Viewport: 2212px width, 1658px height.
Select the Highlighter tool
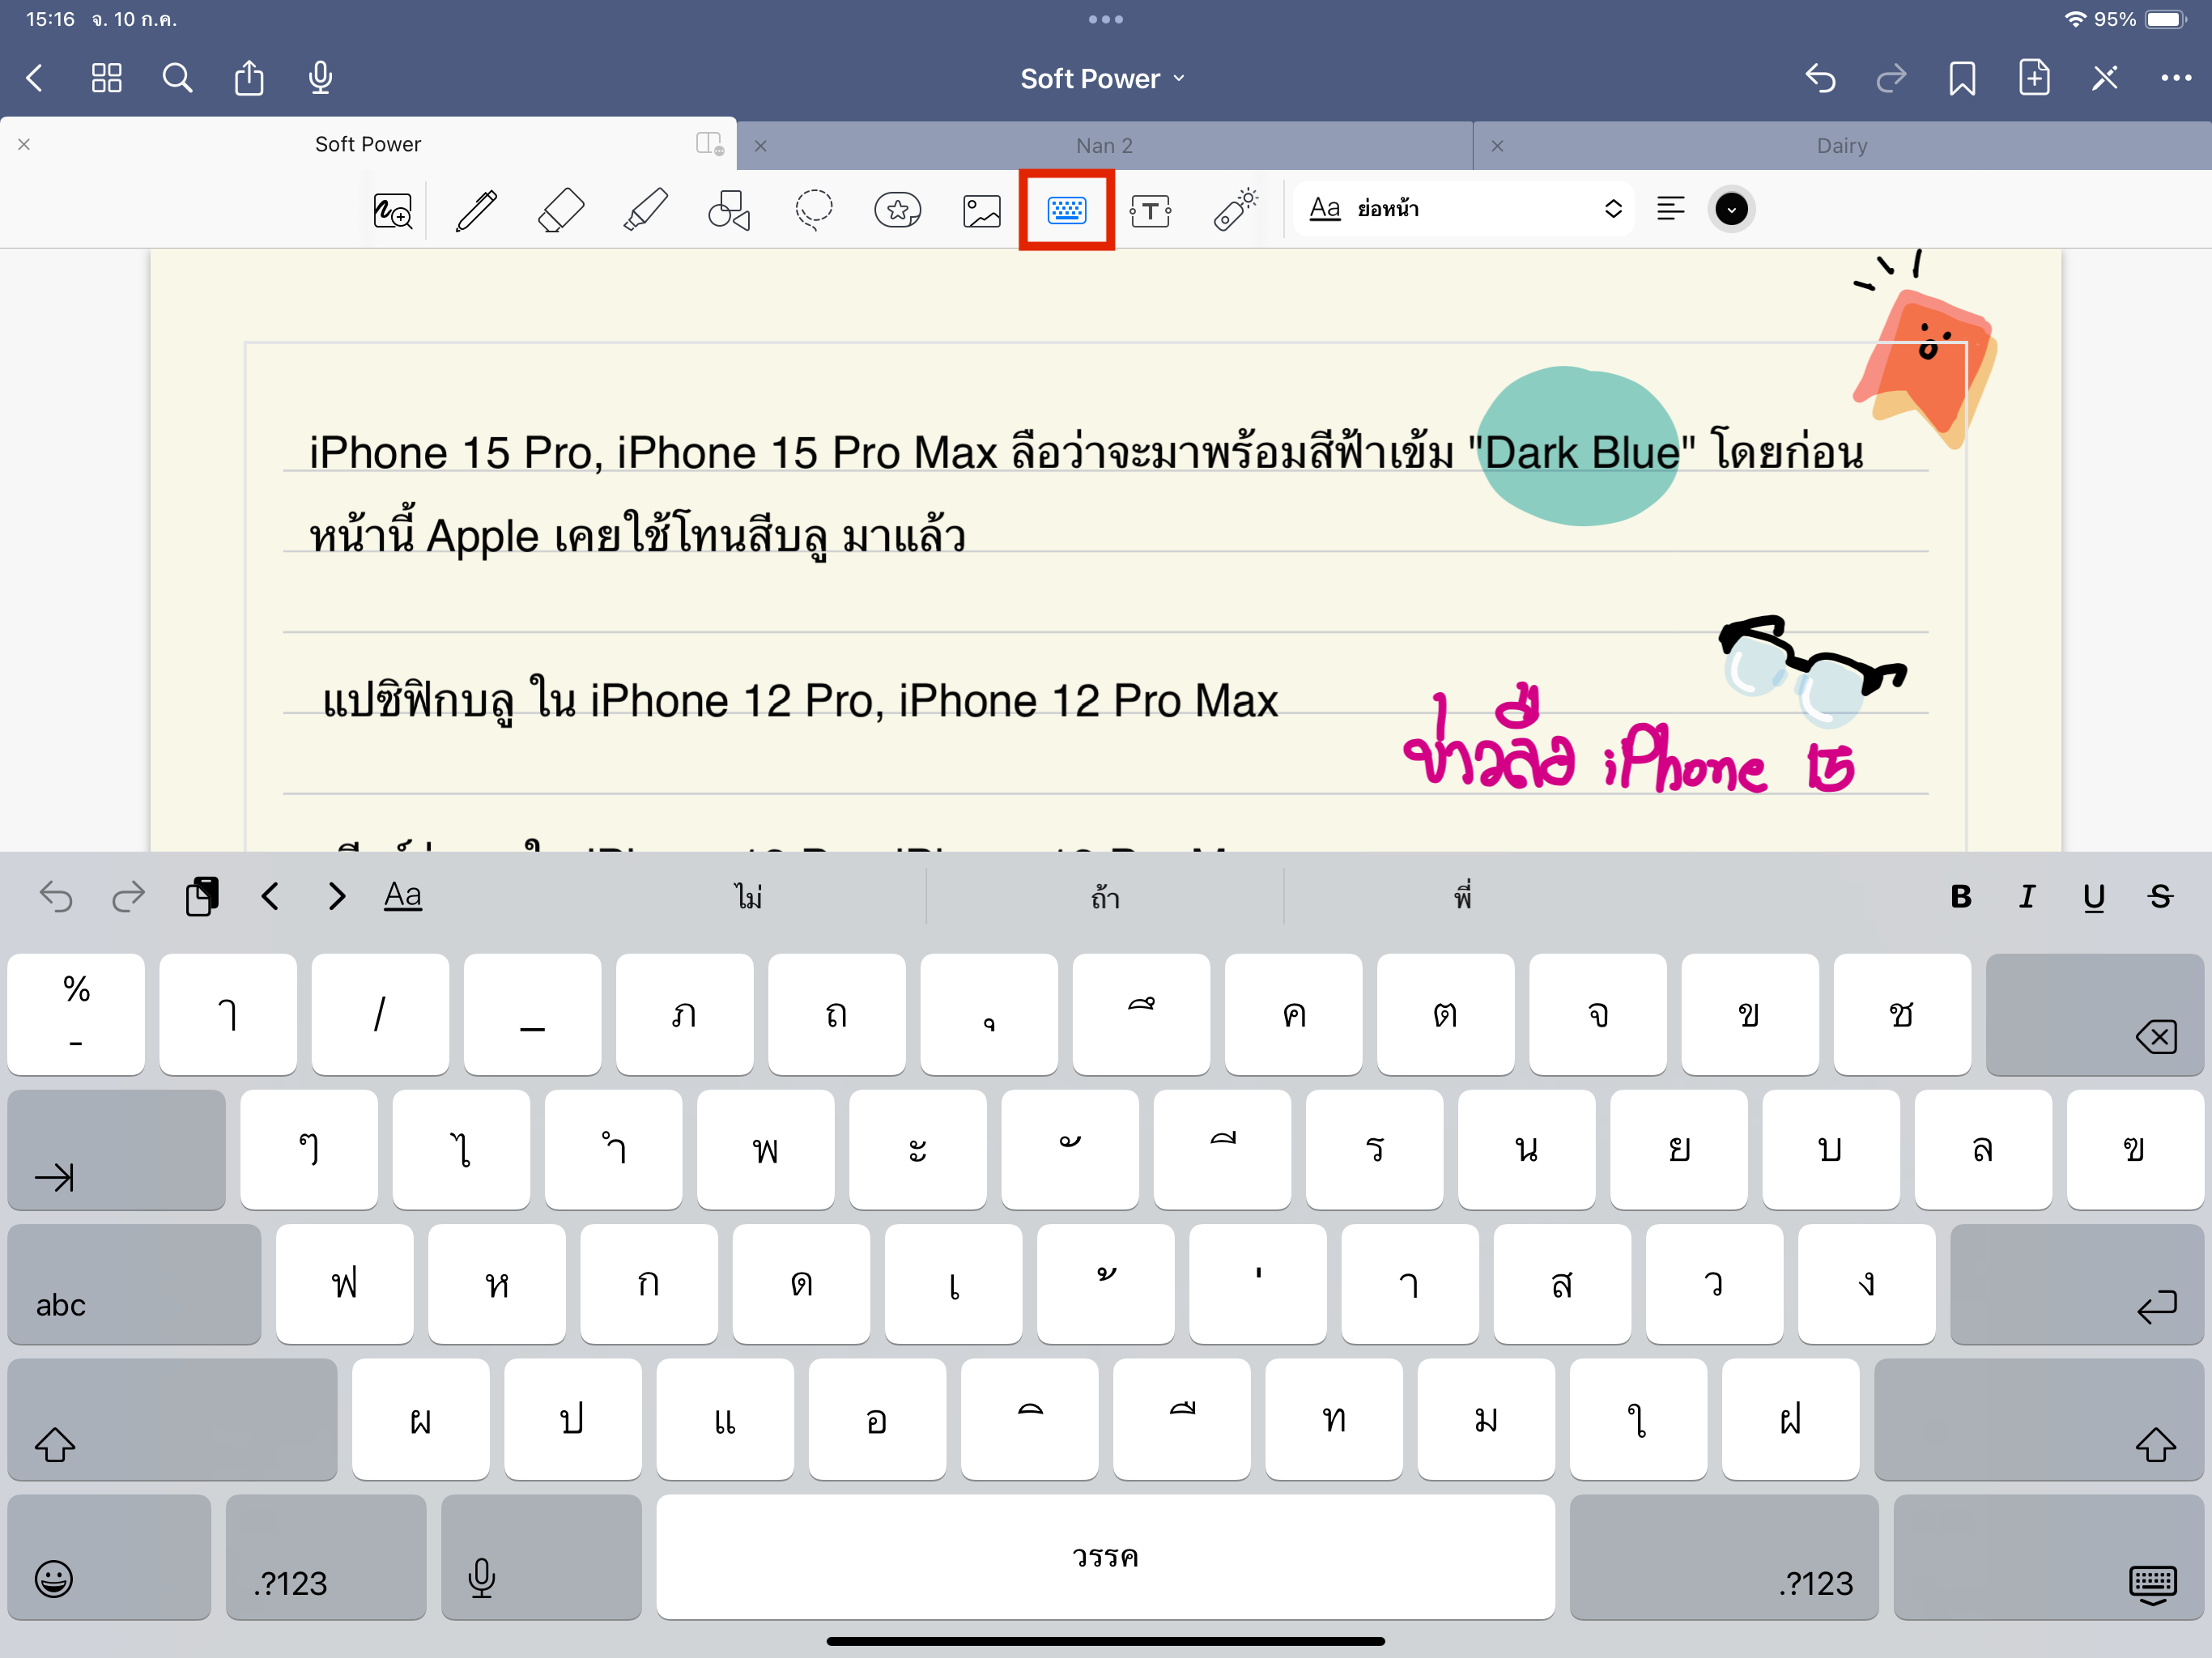click(x=645, y=210)
